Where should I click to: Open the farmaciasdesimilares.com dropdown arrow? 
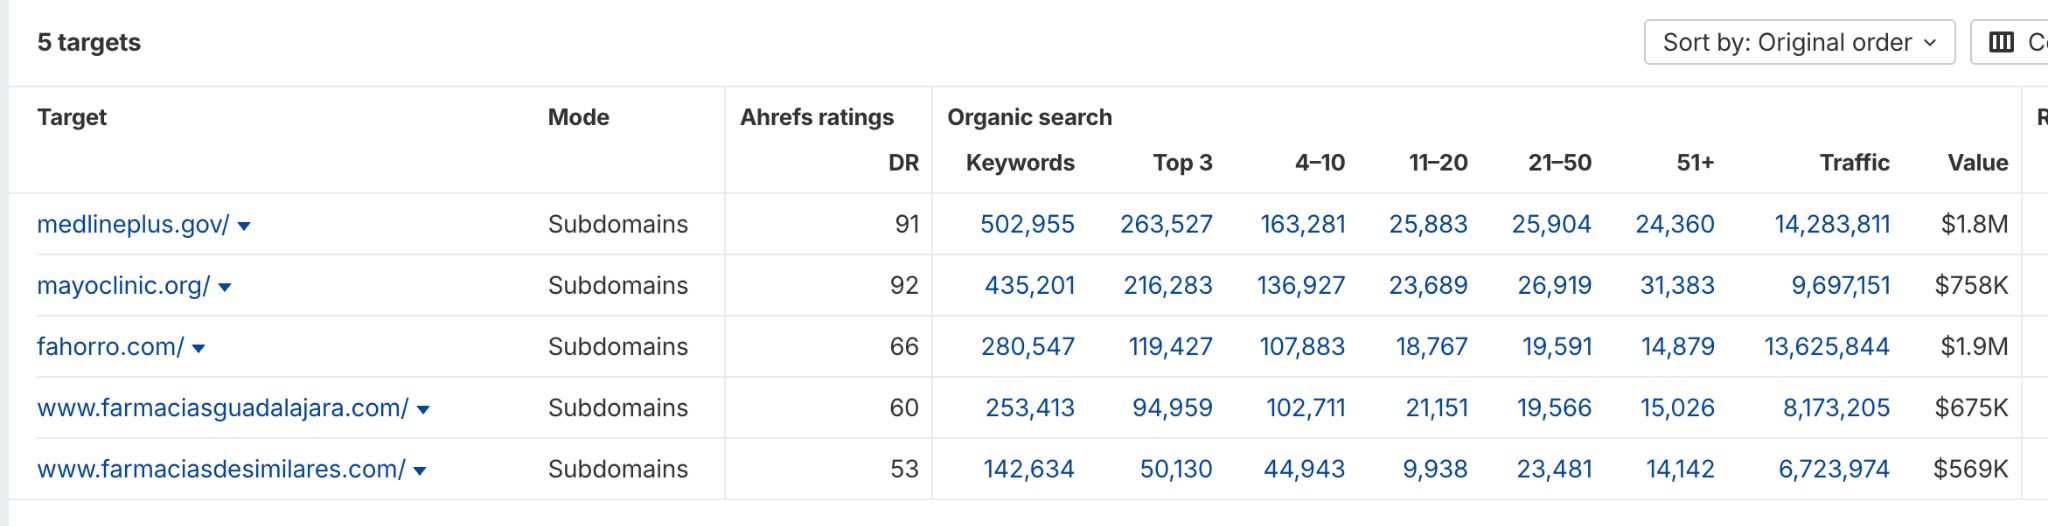(x=420, y=470)
